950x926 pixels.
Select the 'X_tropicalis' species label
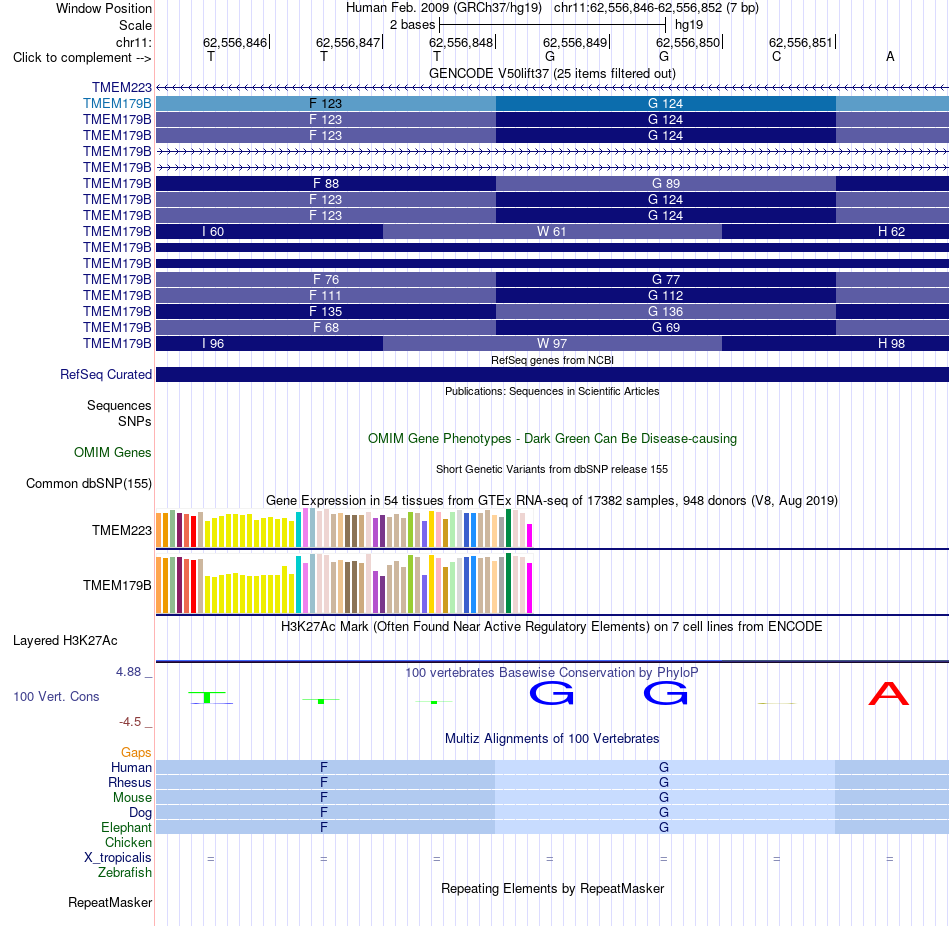[x=118, y=858]
